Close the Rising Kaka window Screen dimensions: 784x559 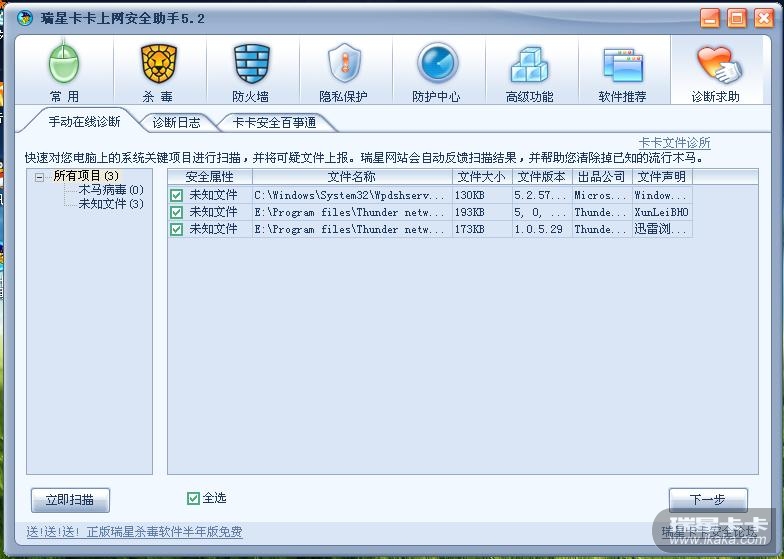[764, 19]
